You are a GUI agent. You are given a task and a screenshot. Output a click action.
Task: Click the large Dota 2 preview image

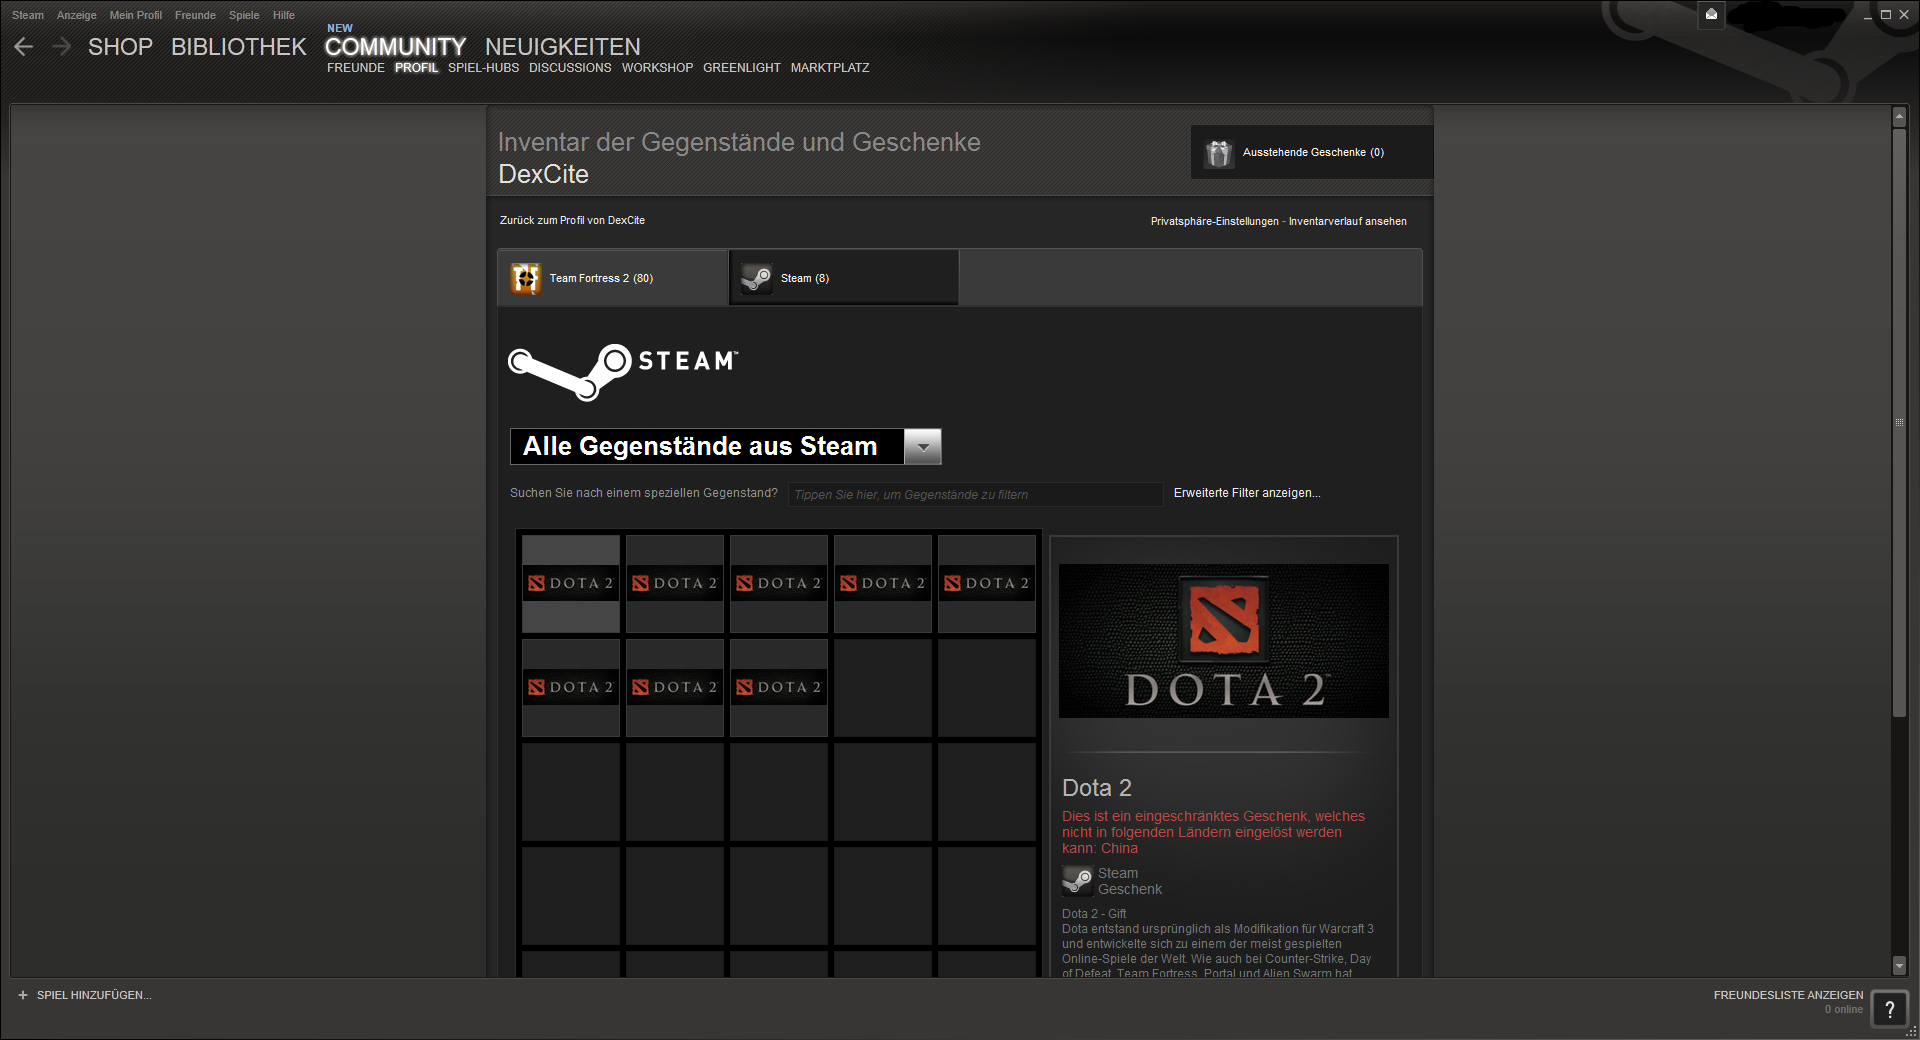pos(1224,641)
